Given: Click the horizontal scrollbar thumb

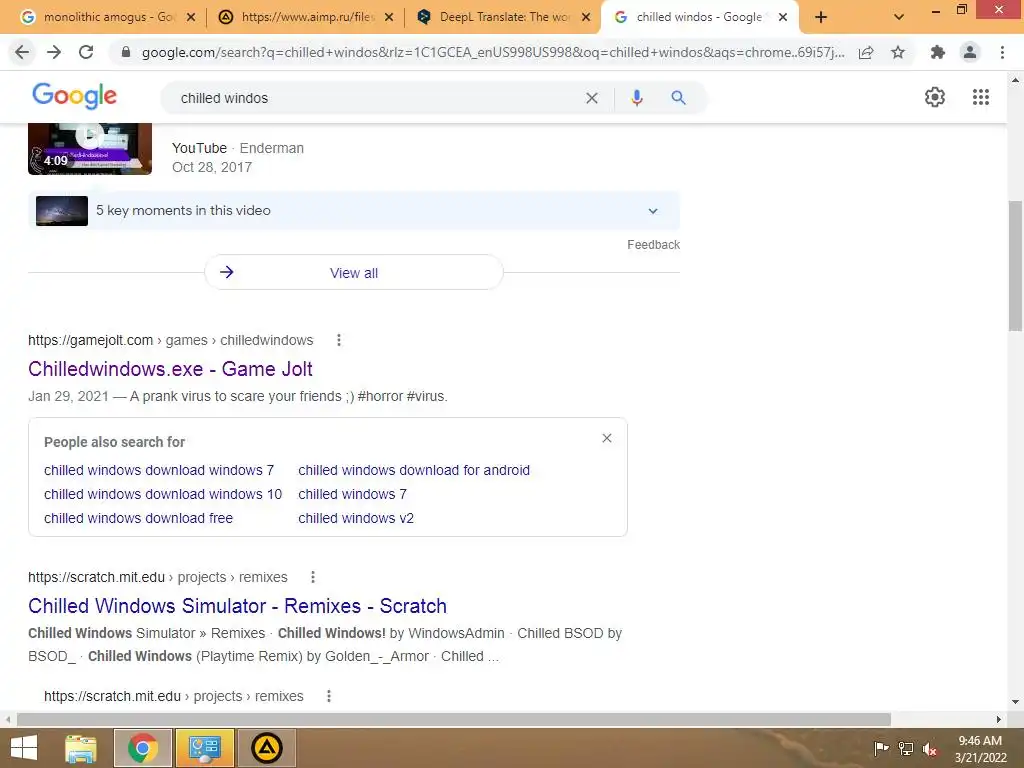Looking at the screenshot, I should pos(454,720).
